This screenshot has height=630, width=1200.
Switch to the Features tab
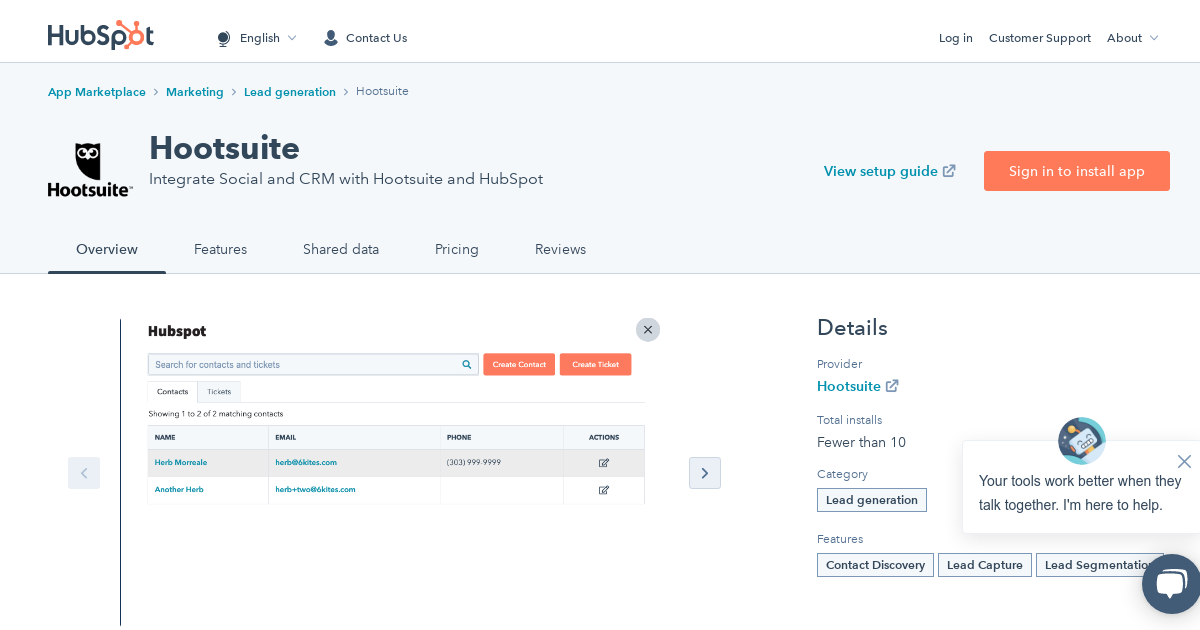tap(221, 249)
